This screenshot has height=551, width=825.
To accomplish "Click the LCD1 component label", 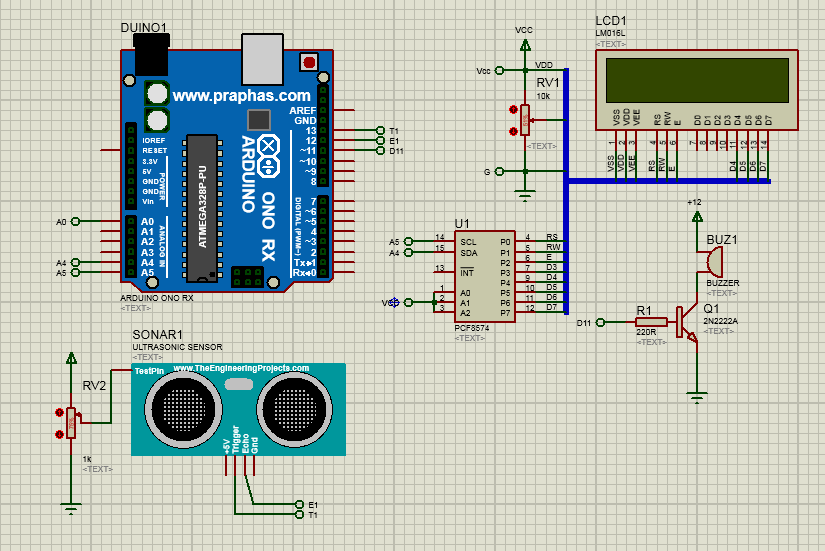I will pos(611,21).
